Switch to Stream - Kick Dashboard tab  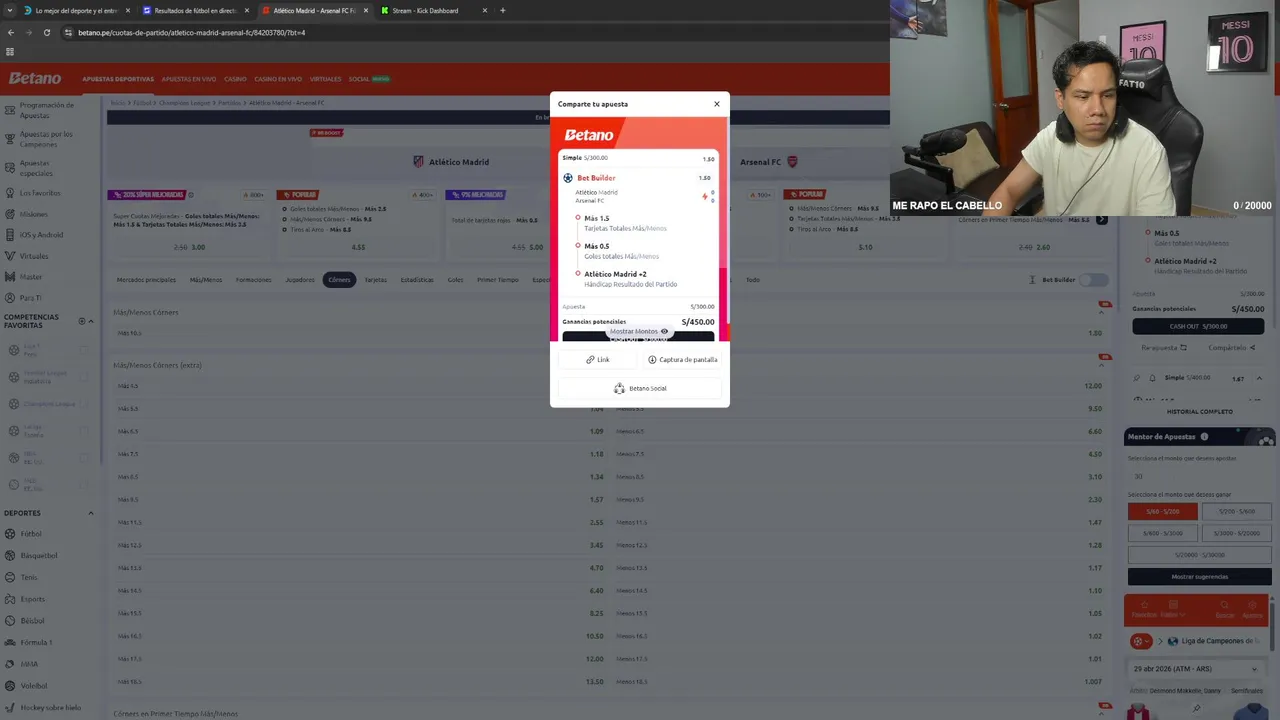(x=434, y=10)
